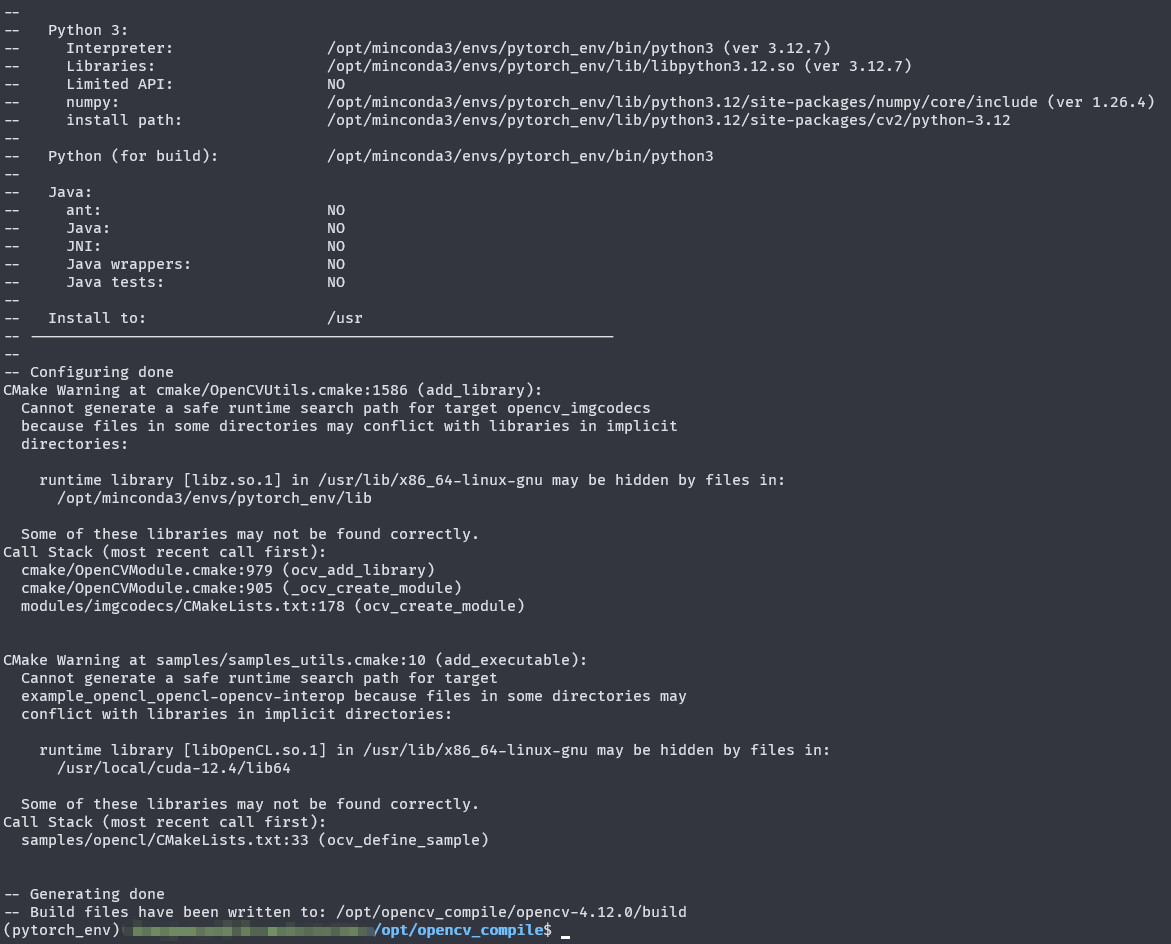
Task: Click the samples_utils.cmake:10 warning header
Action: pos(295,660)
